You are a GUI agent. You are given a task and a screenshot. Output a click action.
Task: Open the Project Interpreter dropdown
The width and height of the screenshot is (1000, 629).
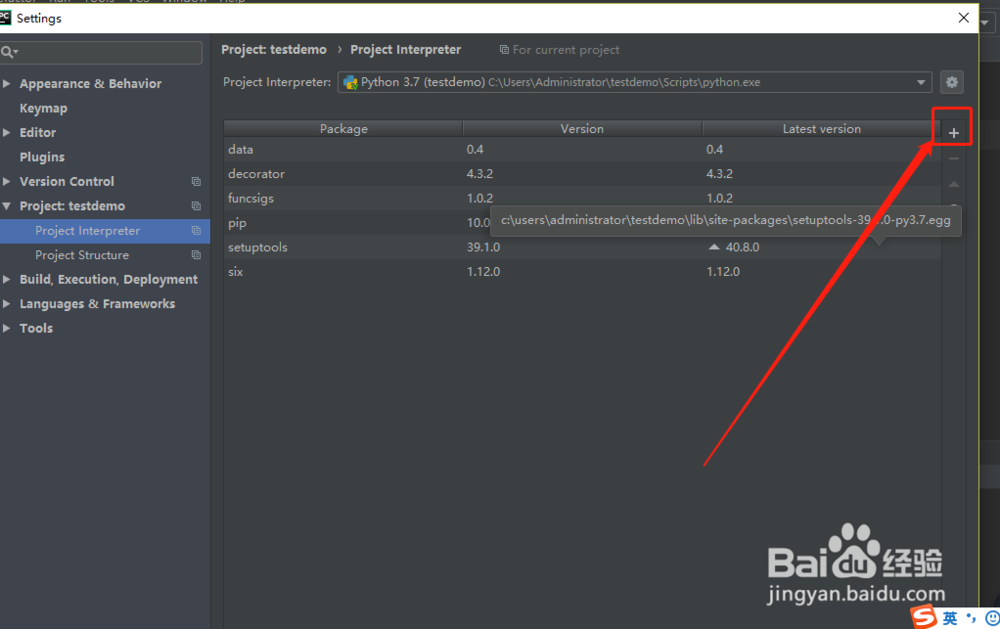[635, 82]
